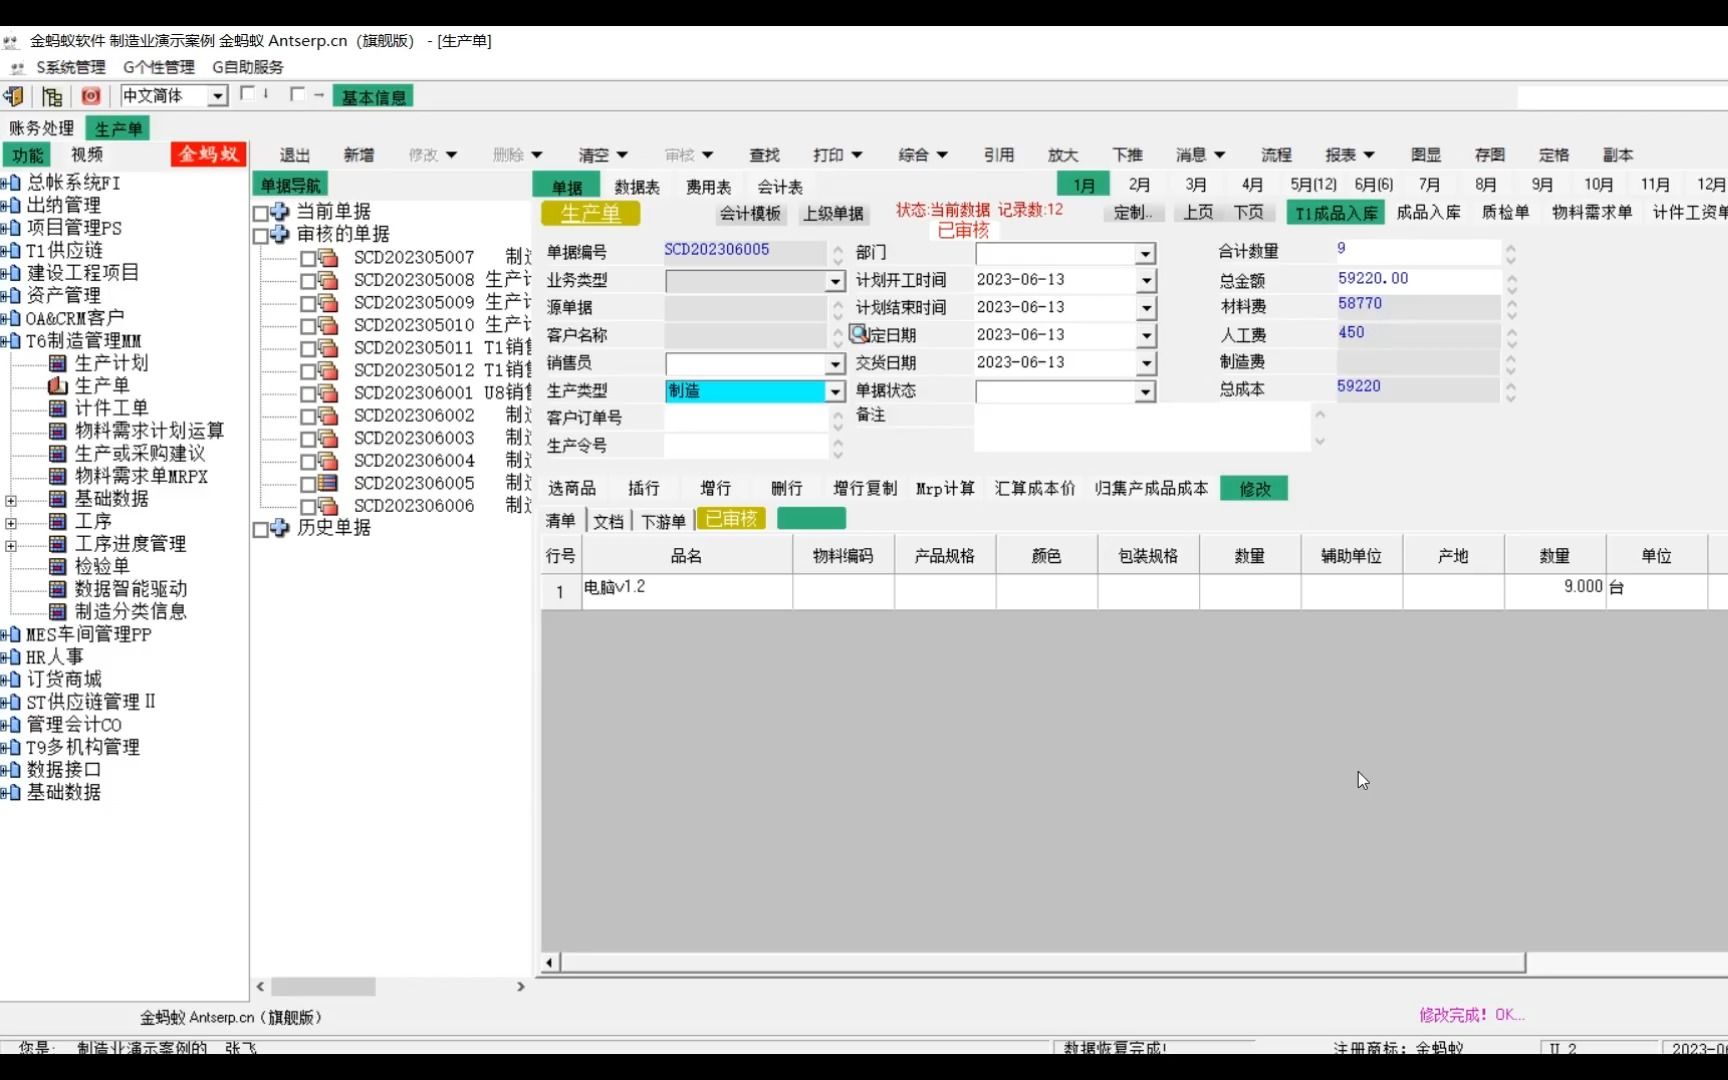Screen dimensions: 1728x1080
Task: Open the G个性管理 menu
Action: pos(159,67)
